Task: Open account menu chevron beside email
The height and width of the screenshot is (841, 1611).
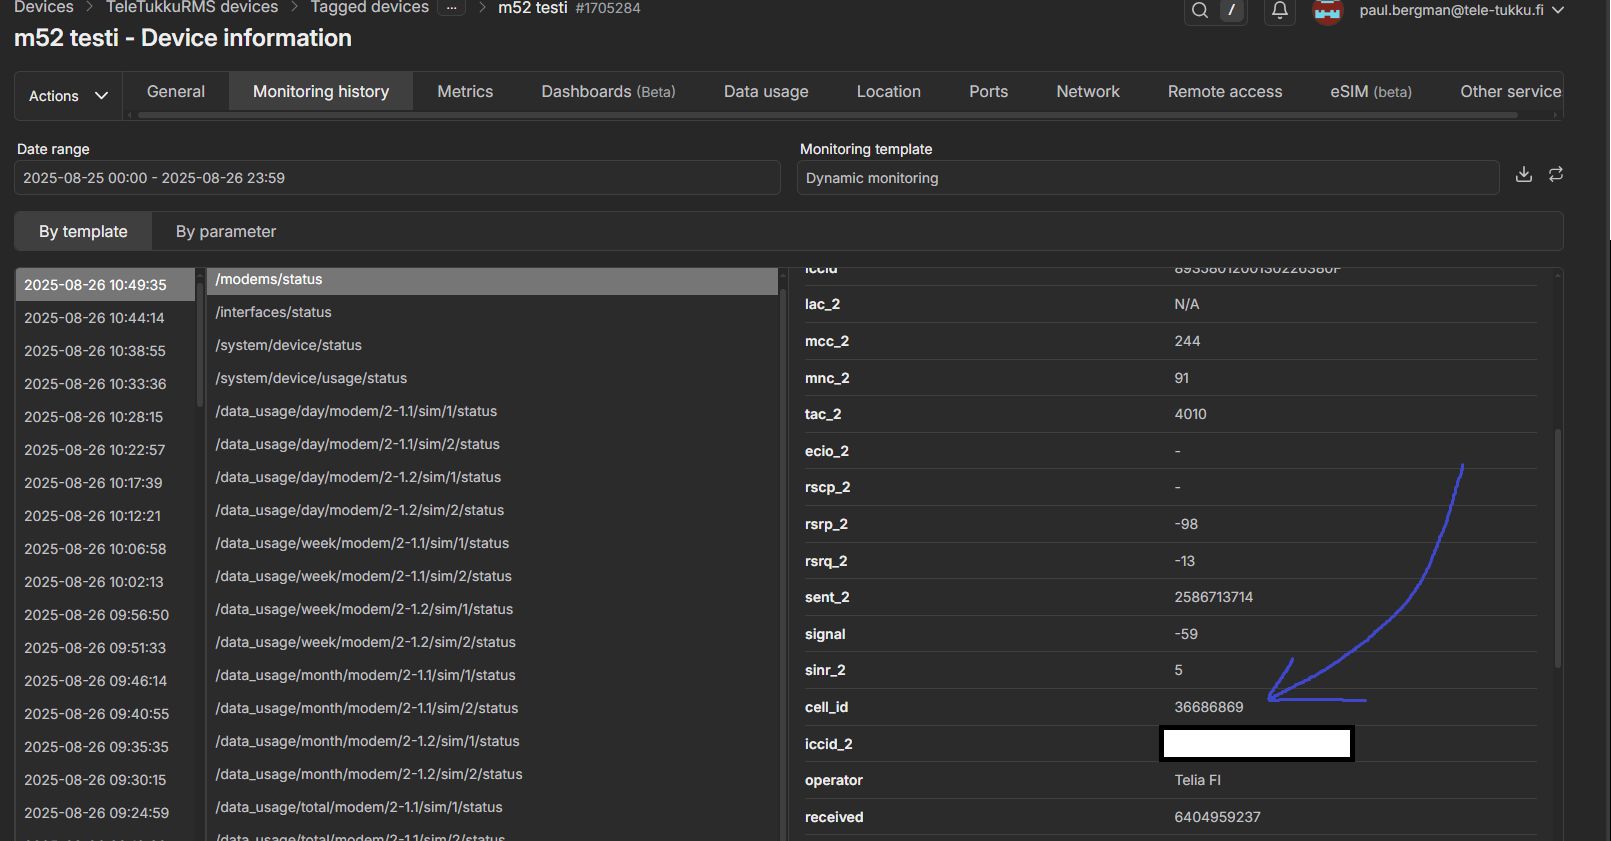Action: coord(1558,10)
